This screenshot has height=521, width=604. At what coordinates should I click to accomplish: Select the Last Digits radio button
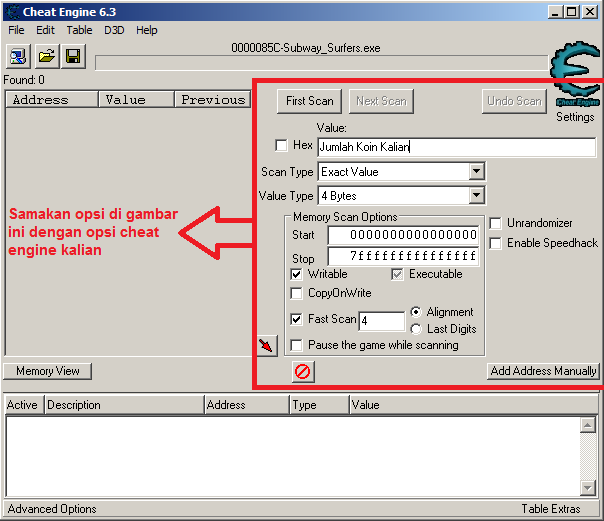point(416,329)
